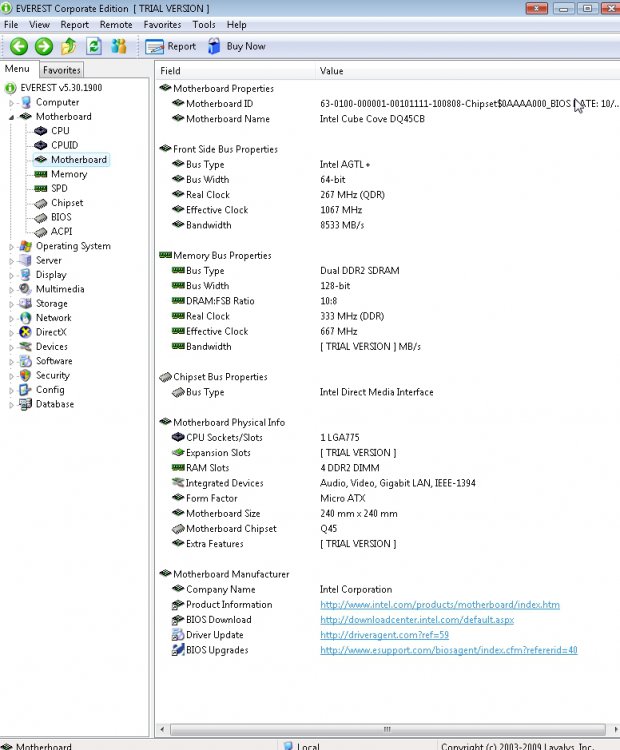Click the Report toolbar button
The width and height of the screenshot is (620, 750).
pyautogui.click(x=171, y=46)
